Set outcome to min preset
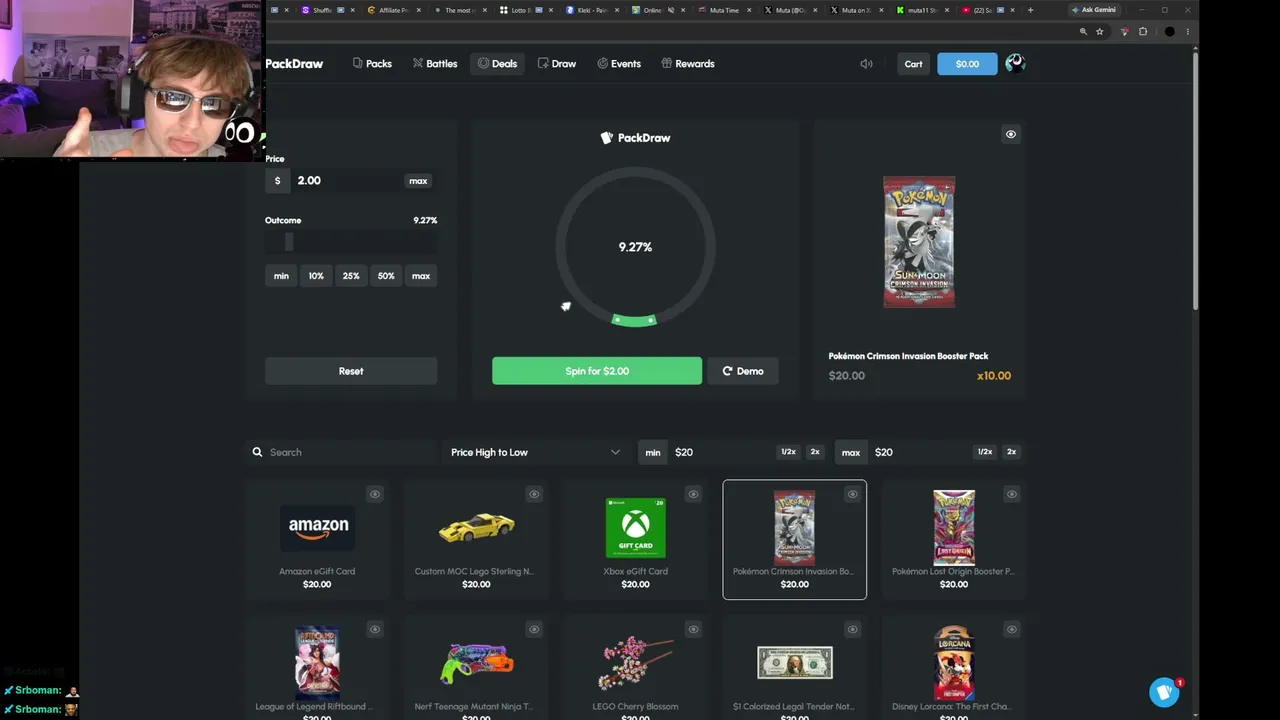The image size is (1280, 720). [281, 276]
